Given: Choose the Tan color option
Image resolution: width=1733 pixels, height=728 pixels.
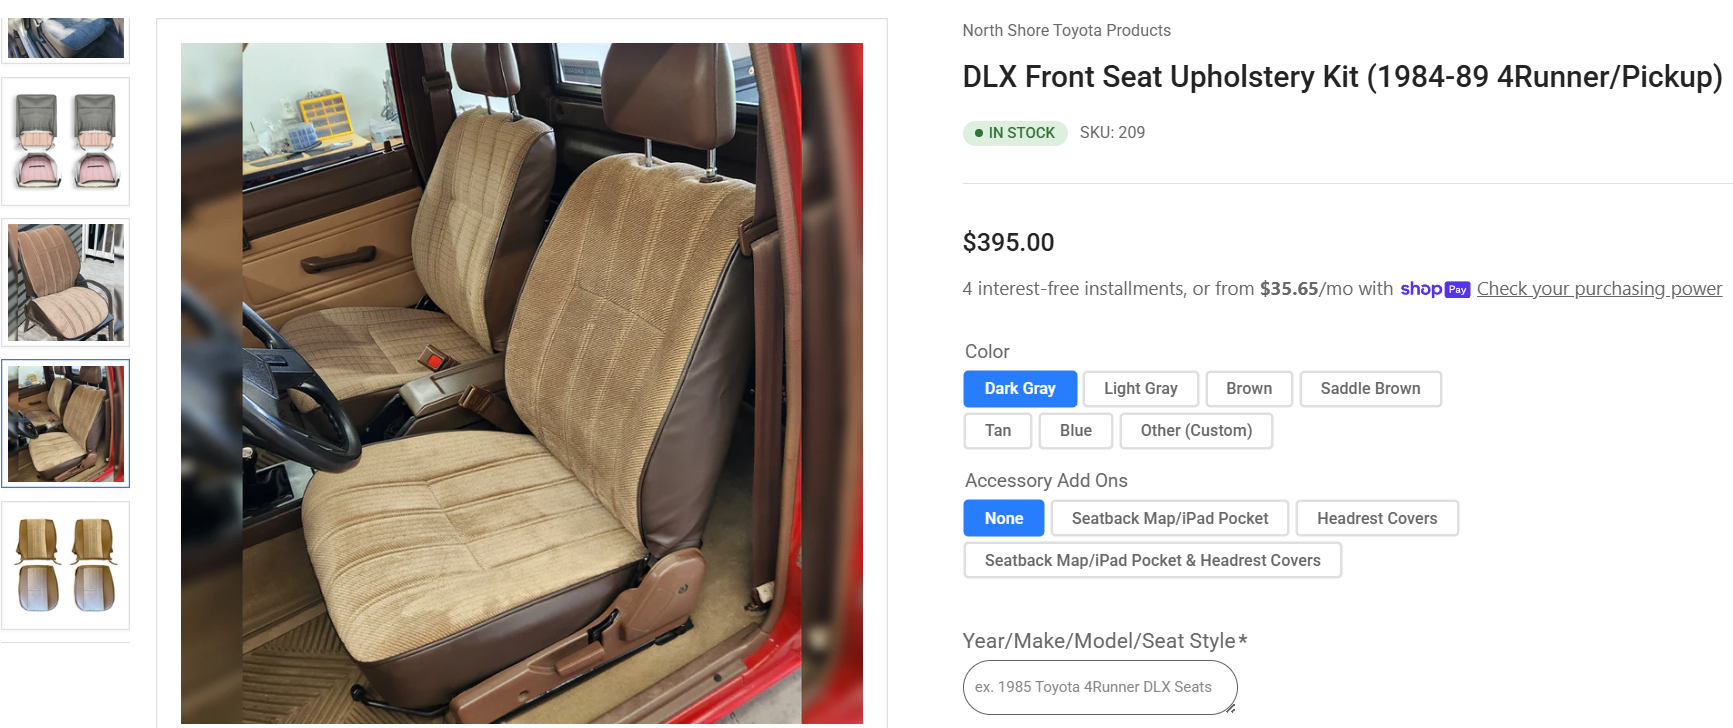Looking at the screenshot, I should pyautogui.click(x=998, y=431).
